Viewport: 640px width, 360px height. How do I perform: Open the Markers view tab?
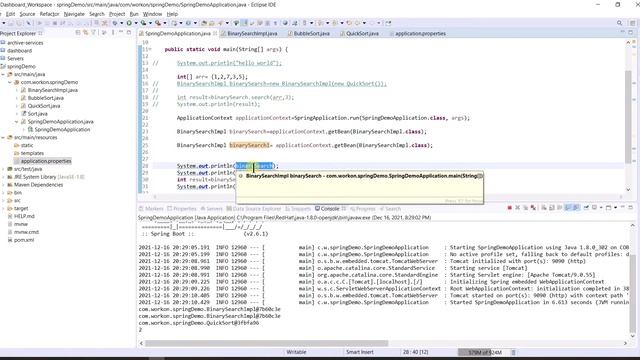(x=151, y=209)
